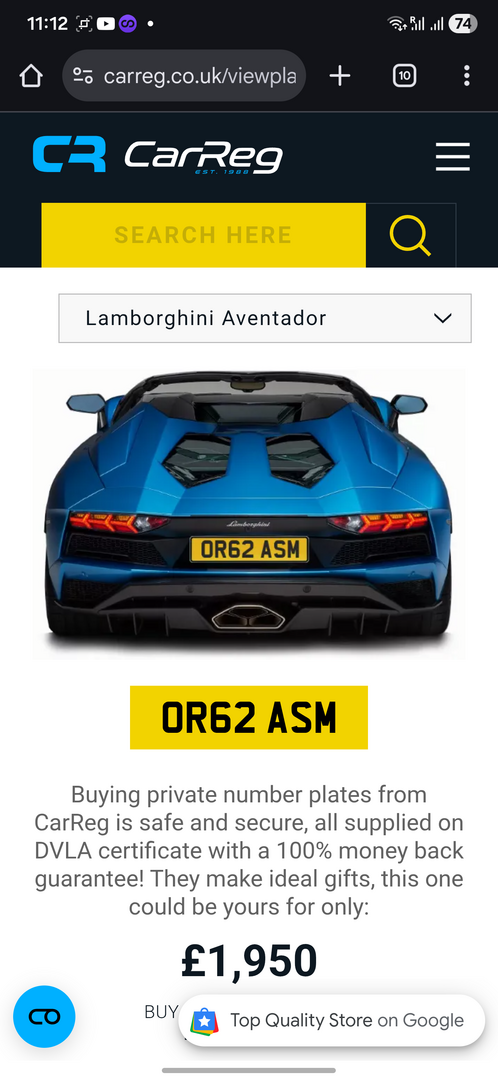Viewport: 498px width, 1080px height.
Task: Tap the OR62 ASM plate on the car
Action: pos(249,550)
